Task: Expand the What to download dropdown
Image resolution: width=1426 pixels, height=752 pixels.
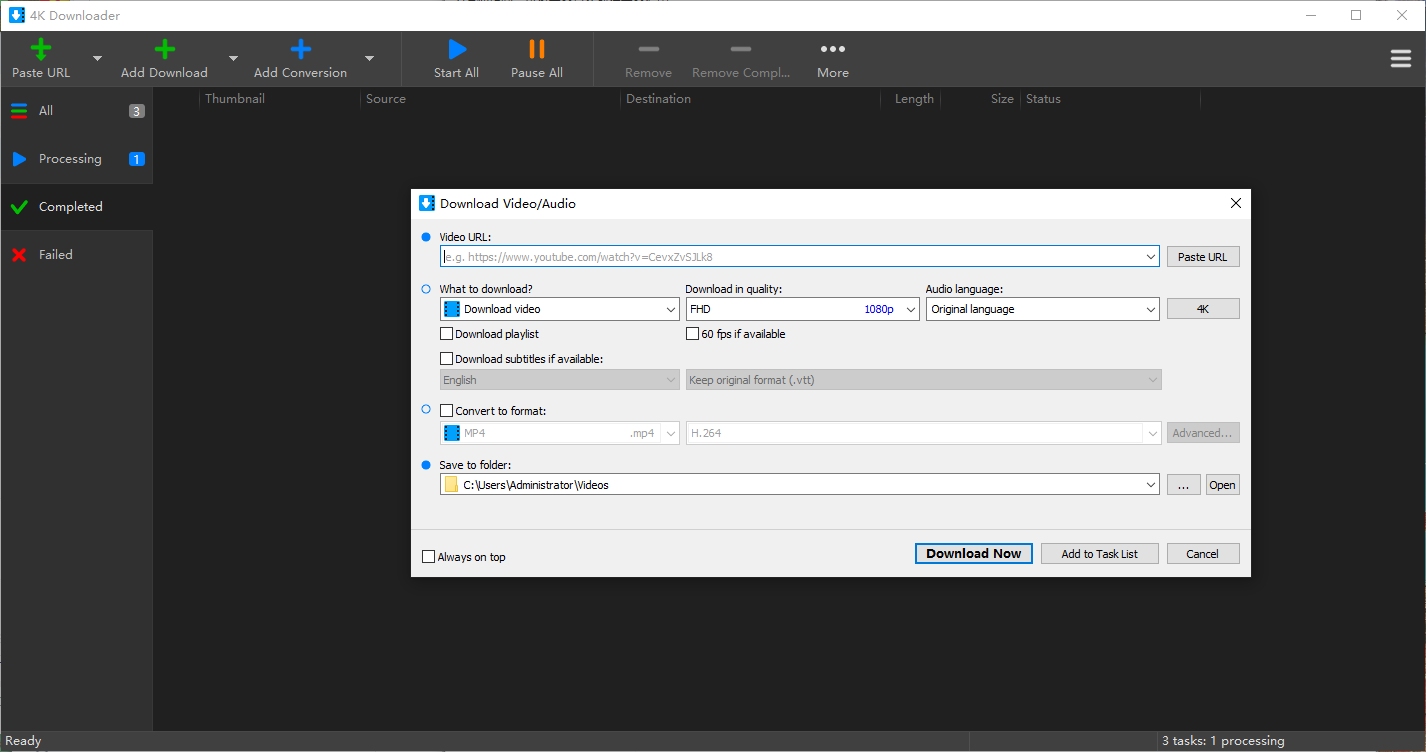Action: coord(670,310)
